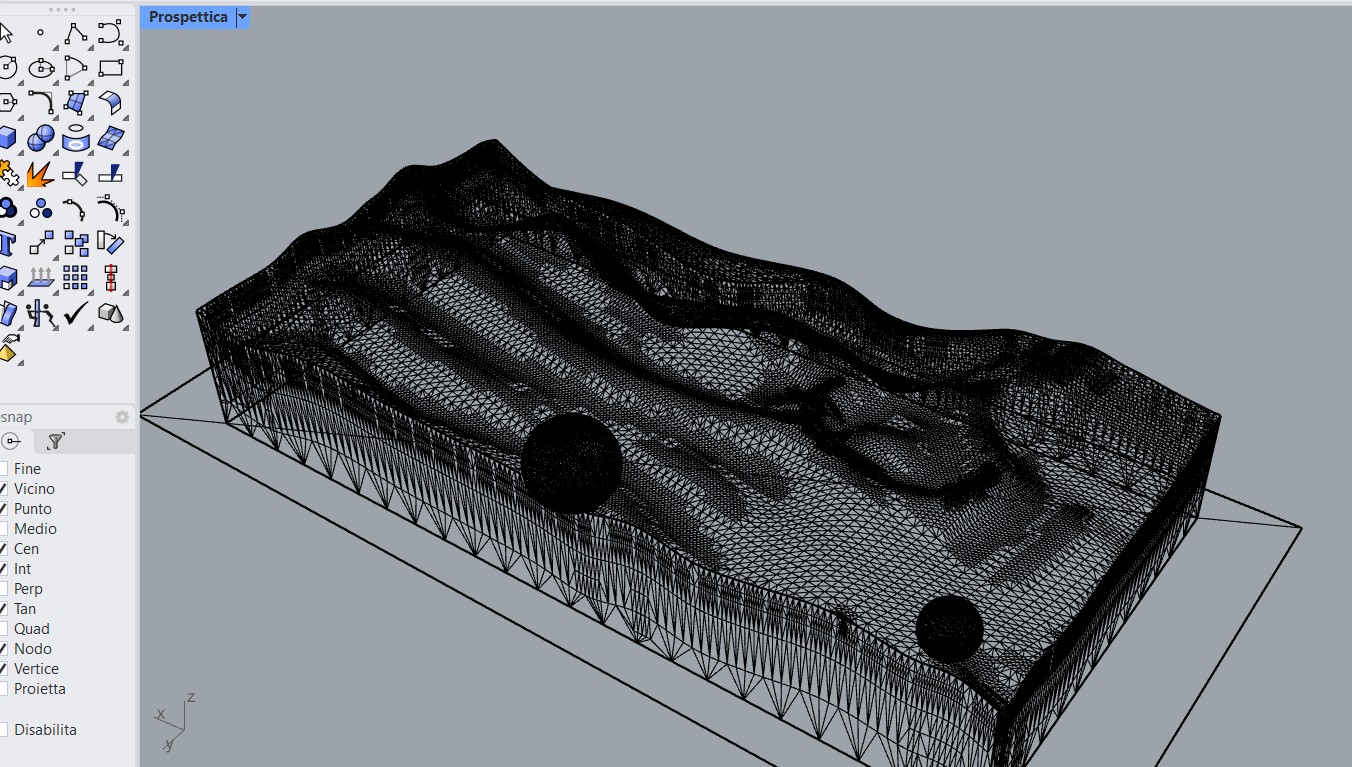Pick the Ellipse tool
This screenshot has height=767, width=1352.
[x=41, y=69]
